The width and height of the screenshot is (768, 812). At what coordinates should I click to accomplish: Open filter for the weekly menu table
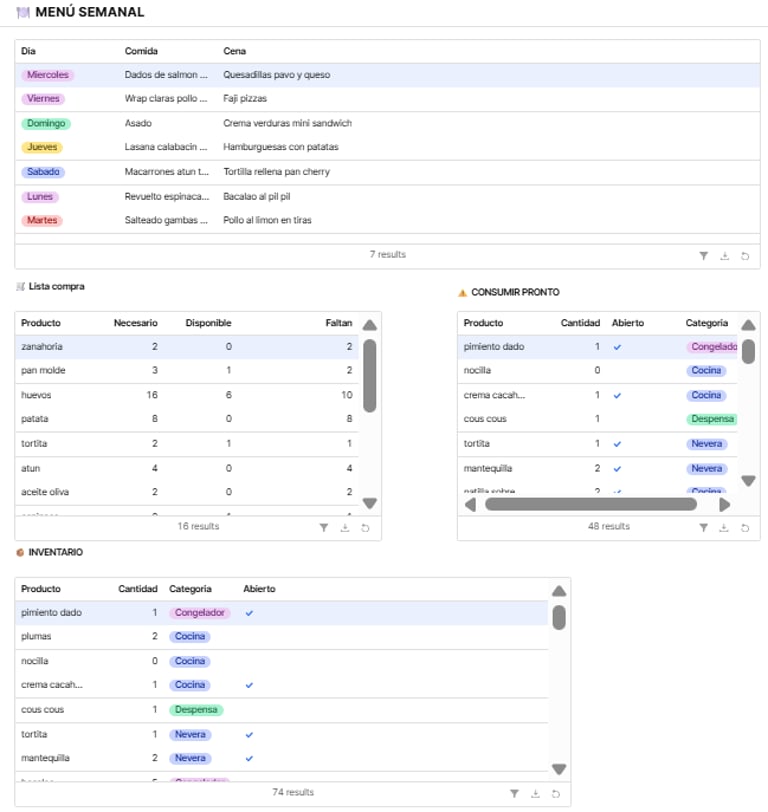point(704,256)
